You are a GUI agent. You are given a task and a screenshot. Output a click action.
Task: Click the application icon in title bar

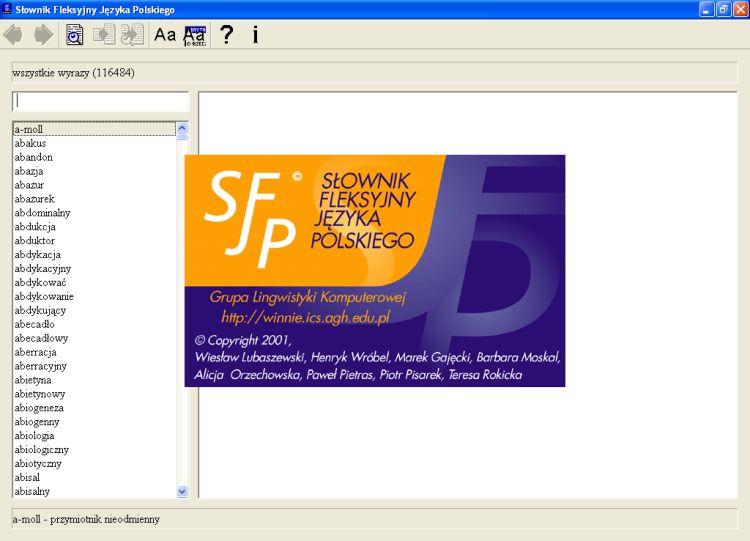click(x=7, y=9)
